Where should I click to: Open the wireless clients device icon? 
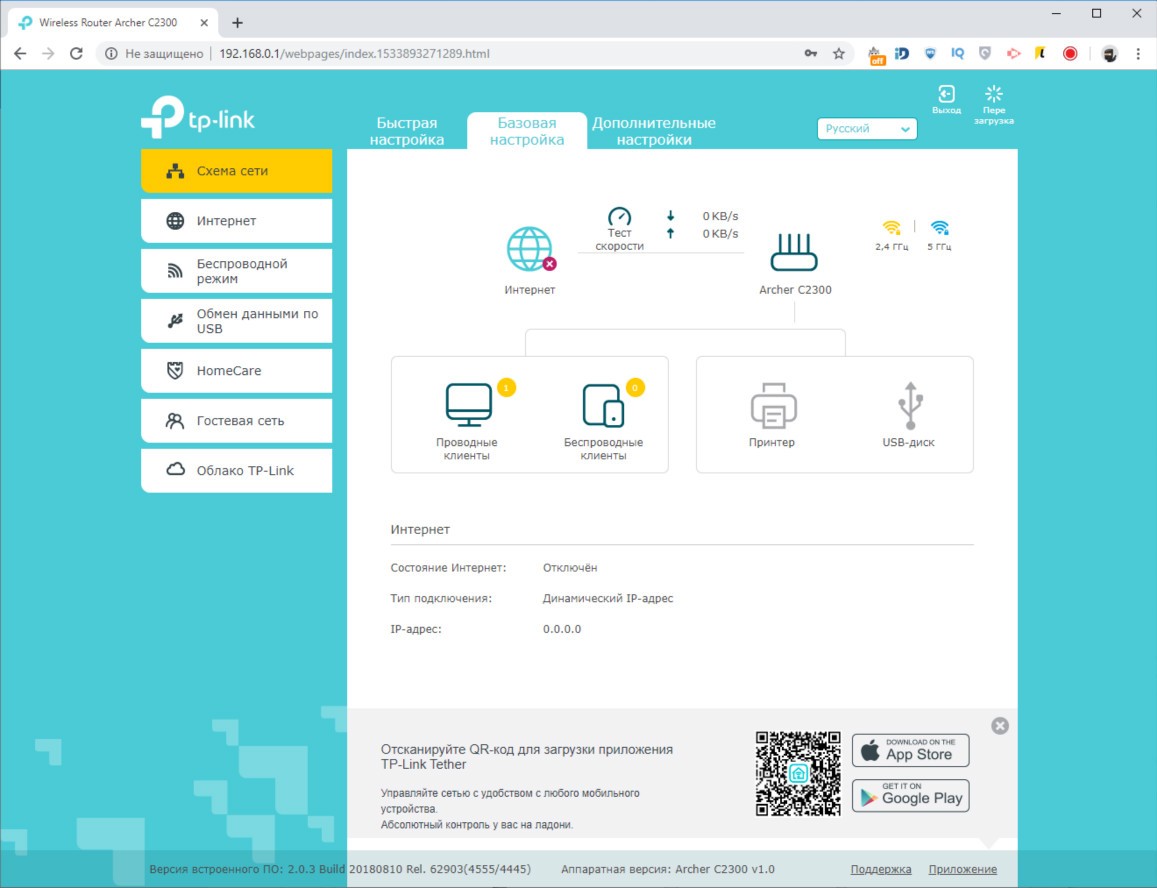point(603,406)
